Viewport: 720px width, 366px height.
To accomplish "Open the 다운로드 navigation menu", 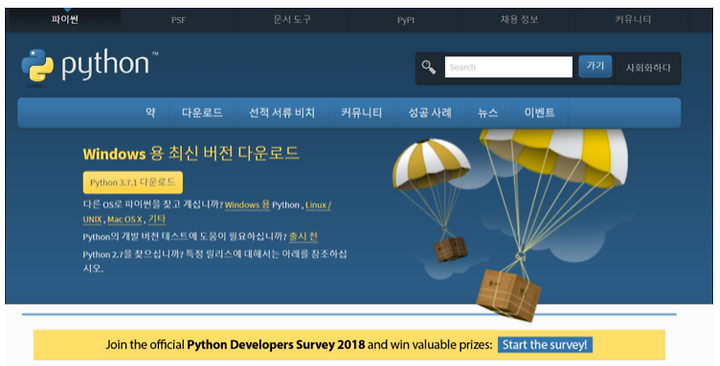I will coord(202,113).
